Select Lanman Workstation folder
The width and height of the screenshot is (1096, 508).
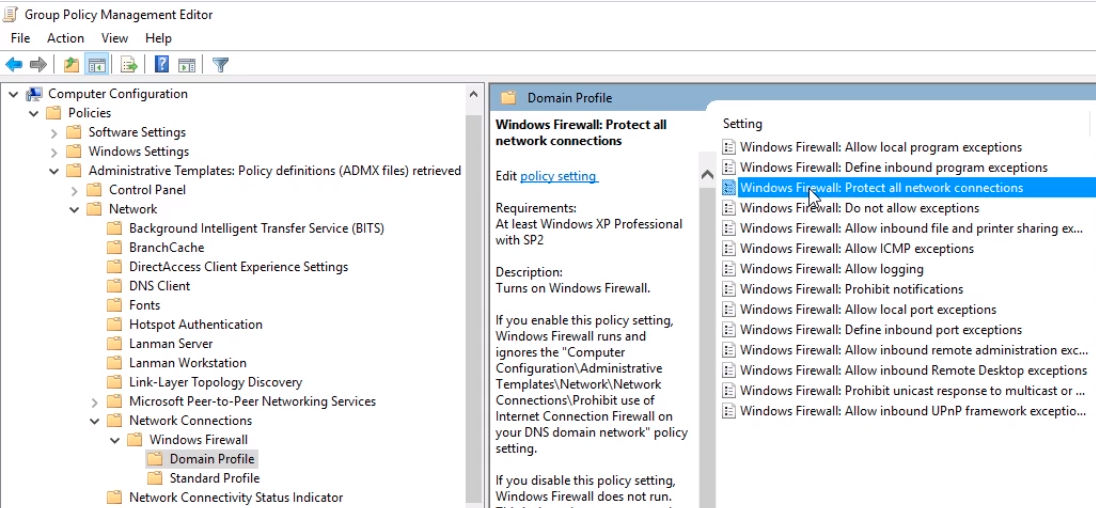point(188,363)
